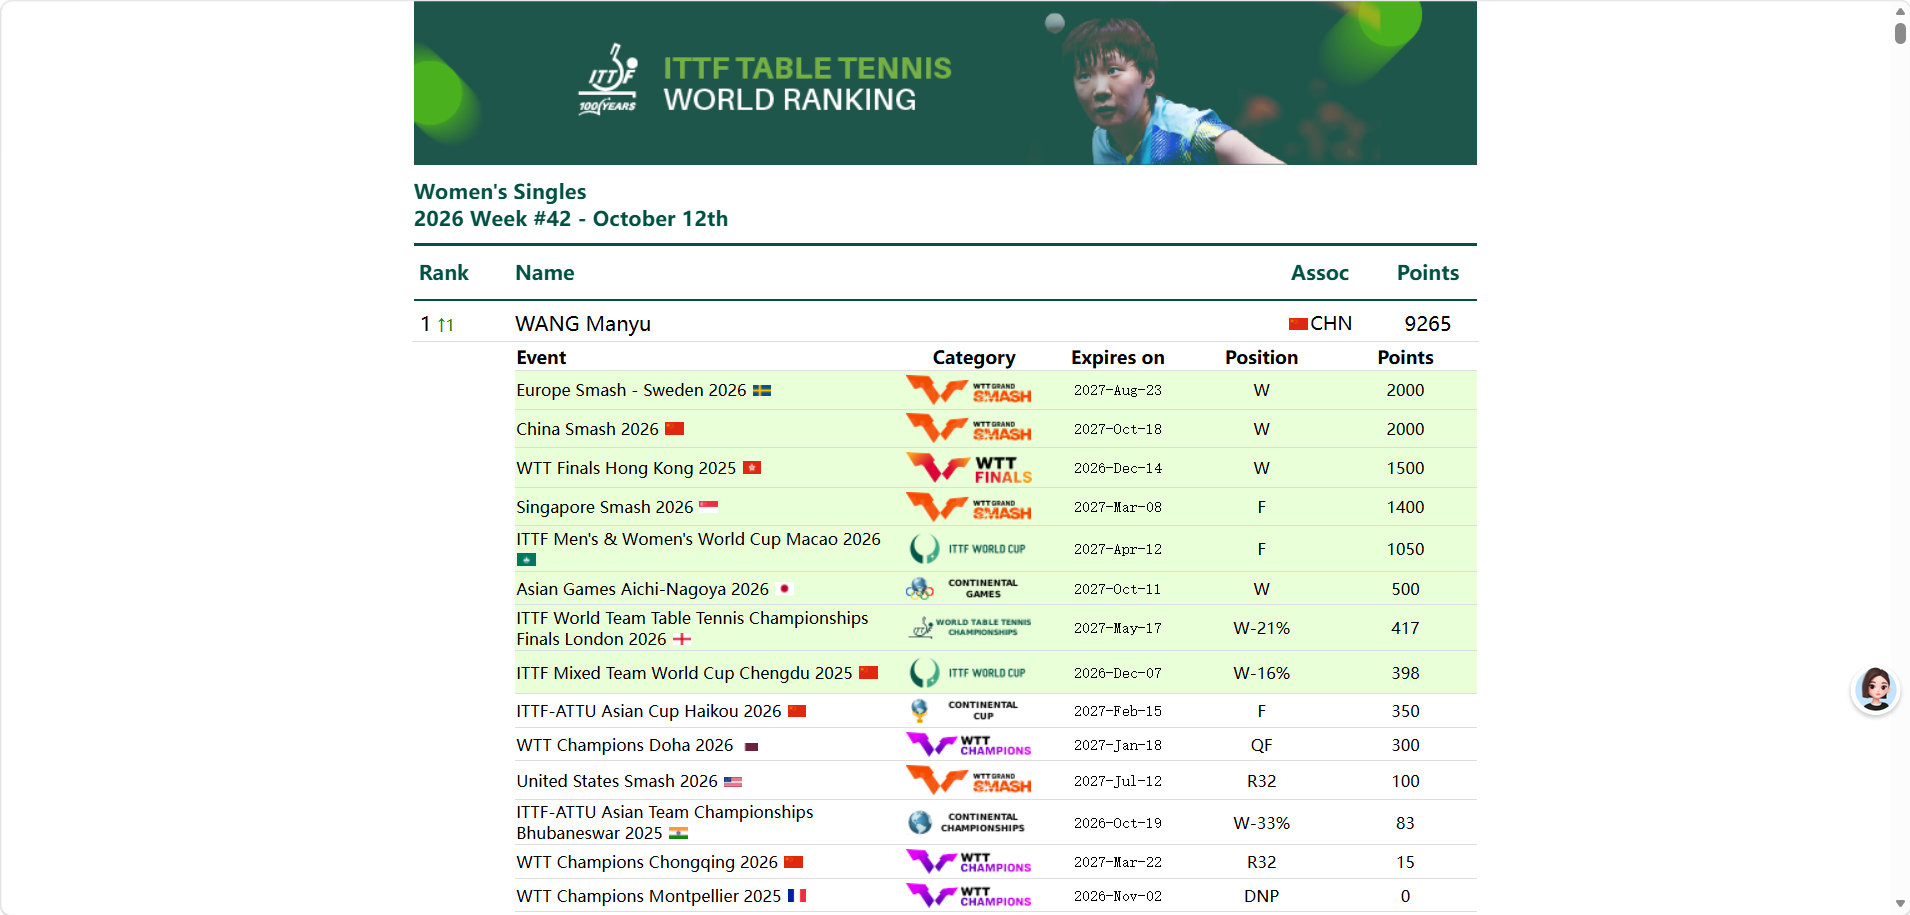Open the chat assistant avatar icon
The height and width of the screenshot is (915, 1910).
[1875, 690]
